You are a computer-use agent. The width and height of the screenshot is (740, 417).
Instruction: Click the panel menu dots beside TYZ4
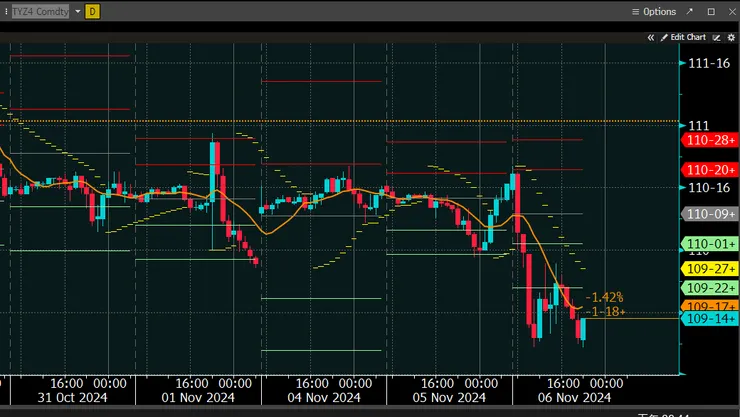(x=6, y=11)
